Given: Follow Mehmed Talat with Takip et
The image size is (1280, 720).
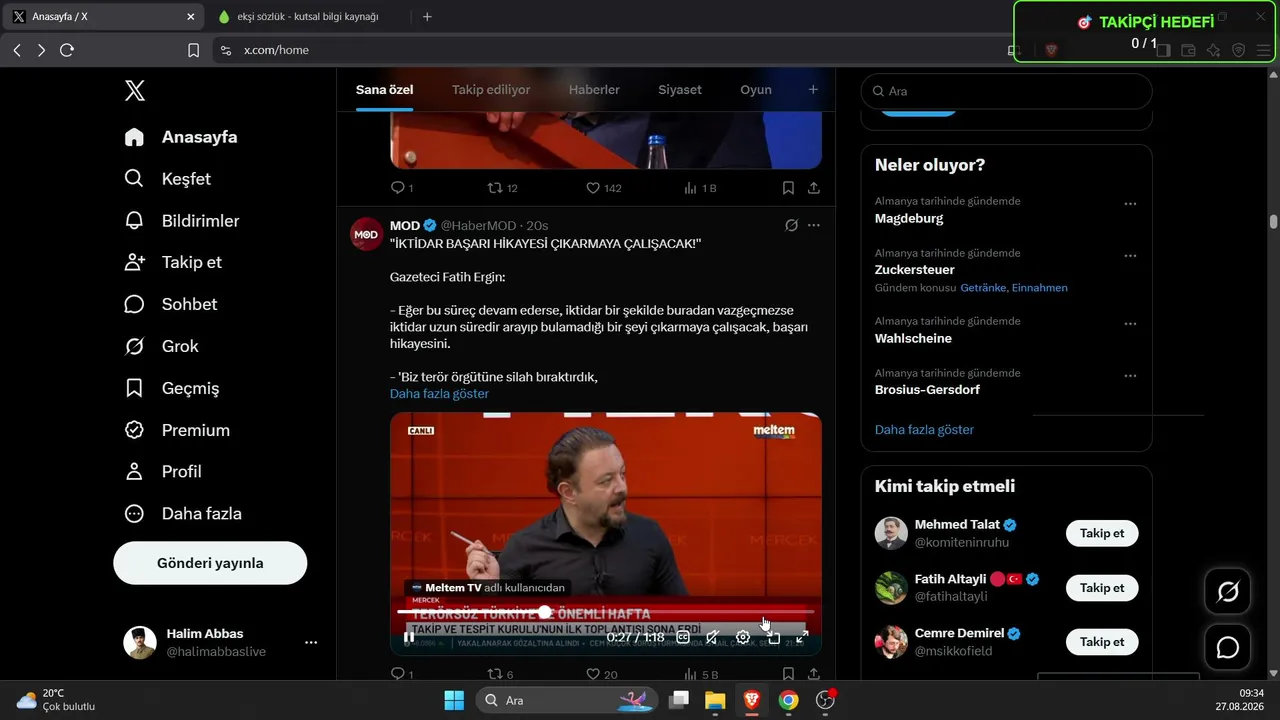Looking at the screenshot, I should tap(1102, 534).
